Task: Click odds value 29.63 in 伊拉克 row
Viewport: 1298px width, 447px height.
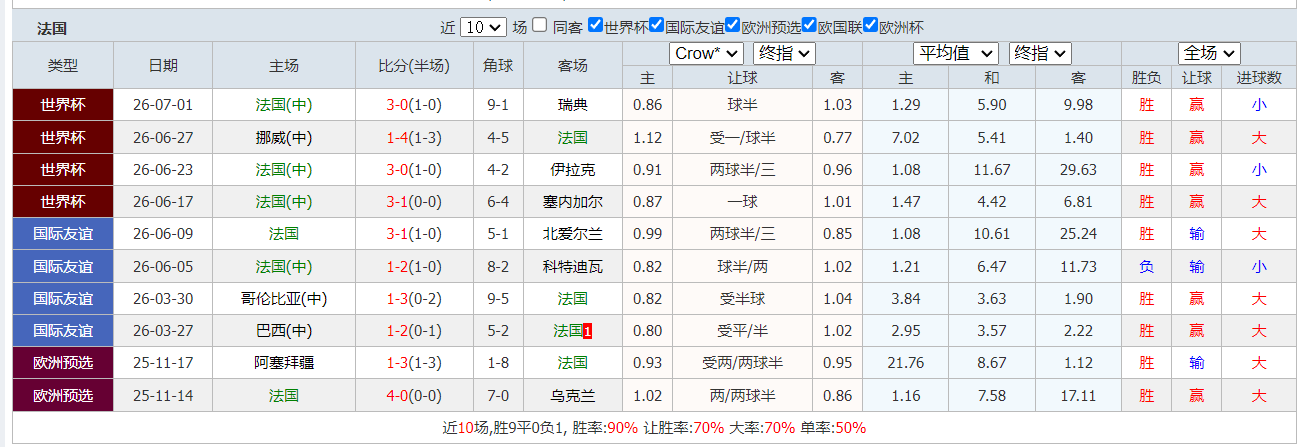Action: tap(1078, 169)
